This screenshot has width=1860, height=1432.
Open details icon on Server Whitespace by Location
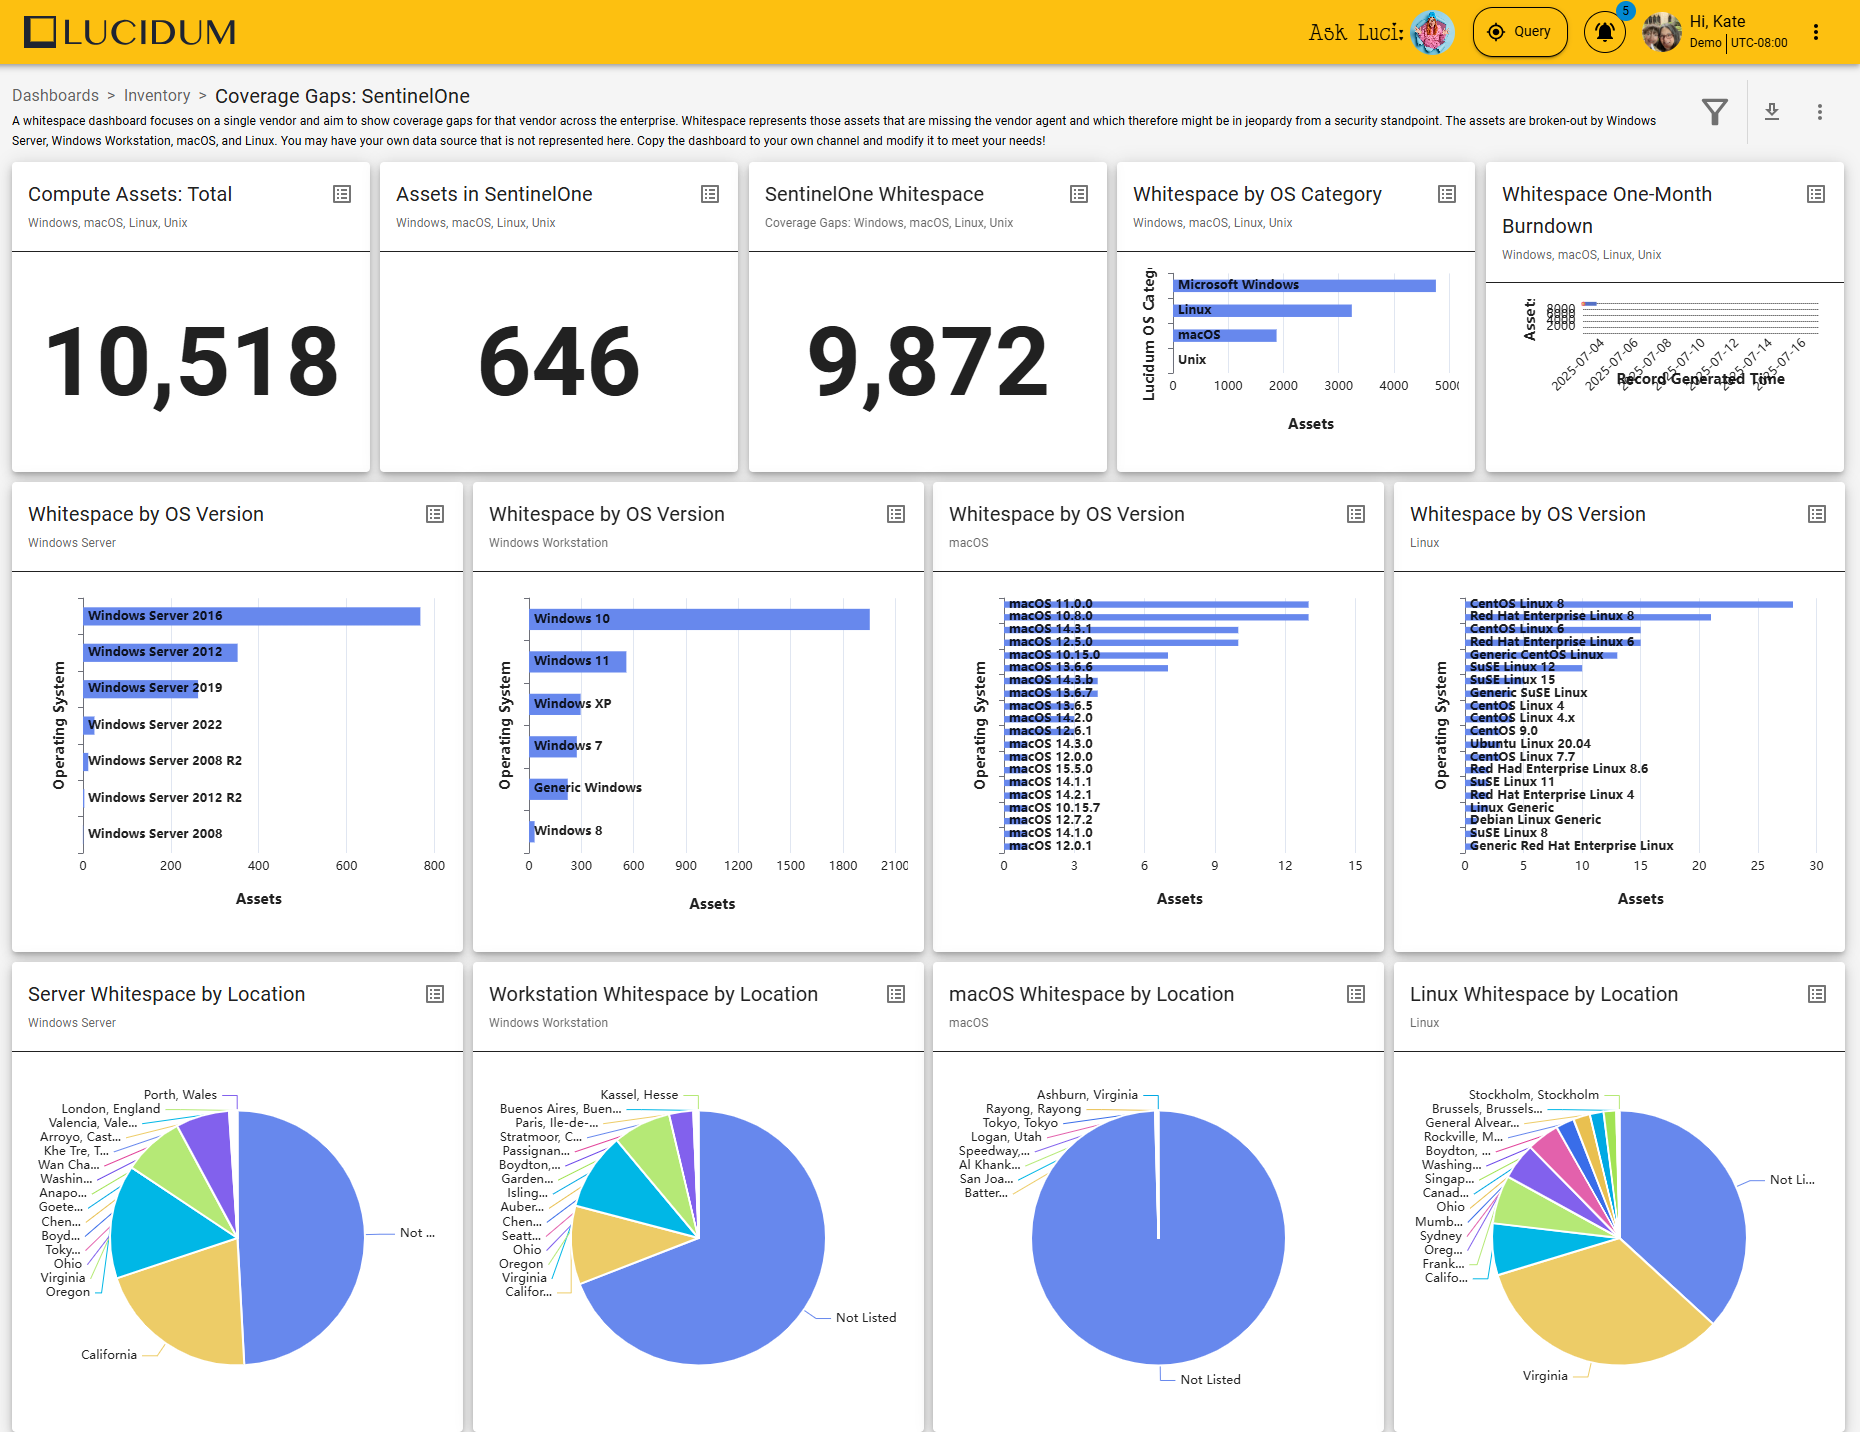click(x=435, y=994)
